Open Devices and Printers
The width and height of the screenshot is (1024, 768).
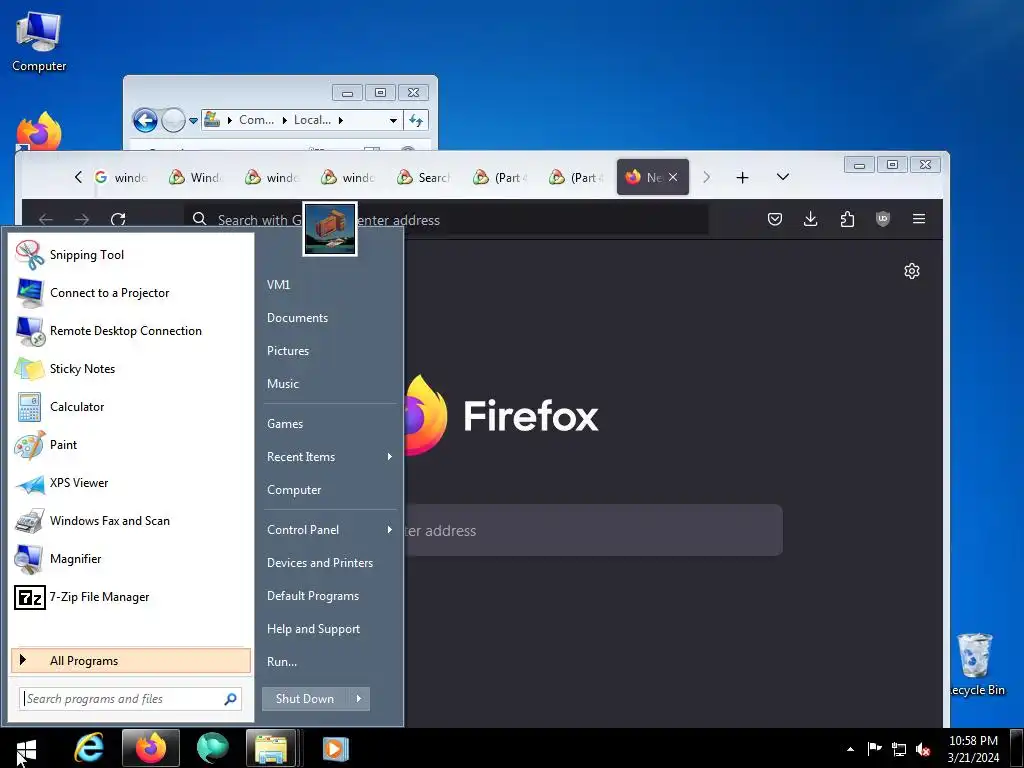tap(320, 563)
